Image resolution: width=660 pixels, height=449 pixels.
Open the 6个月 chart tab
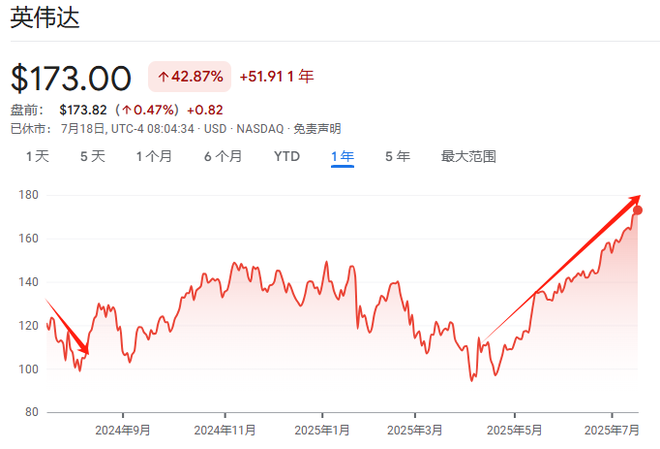click(x=223, y=156)
